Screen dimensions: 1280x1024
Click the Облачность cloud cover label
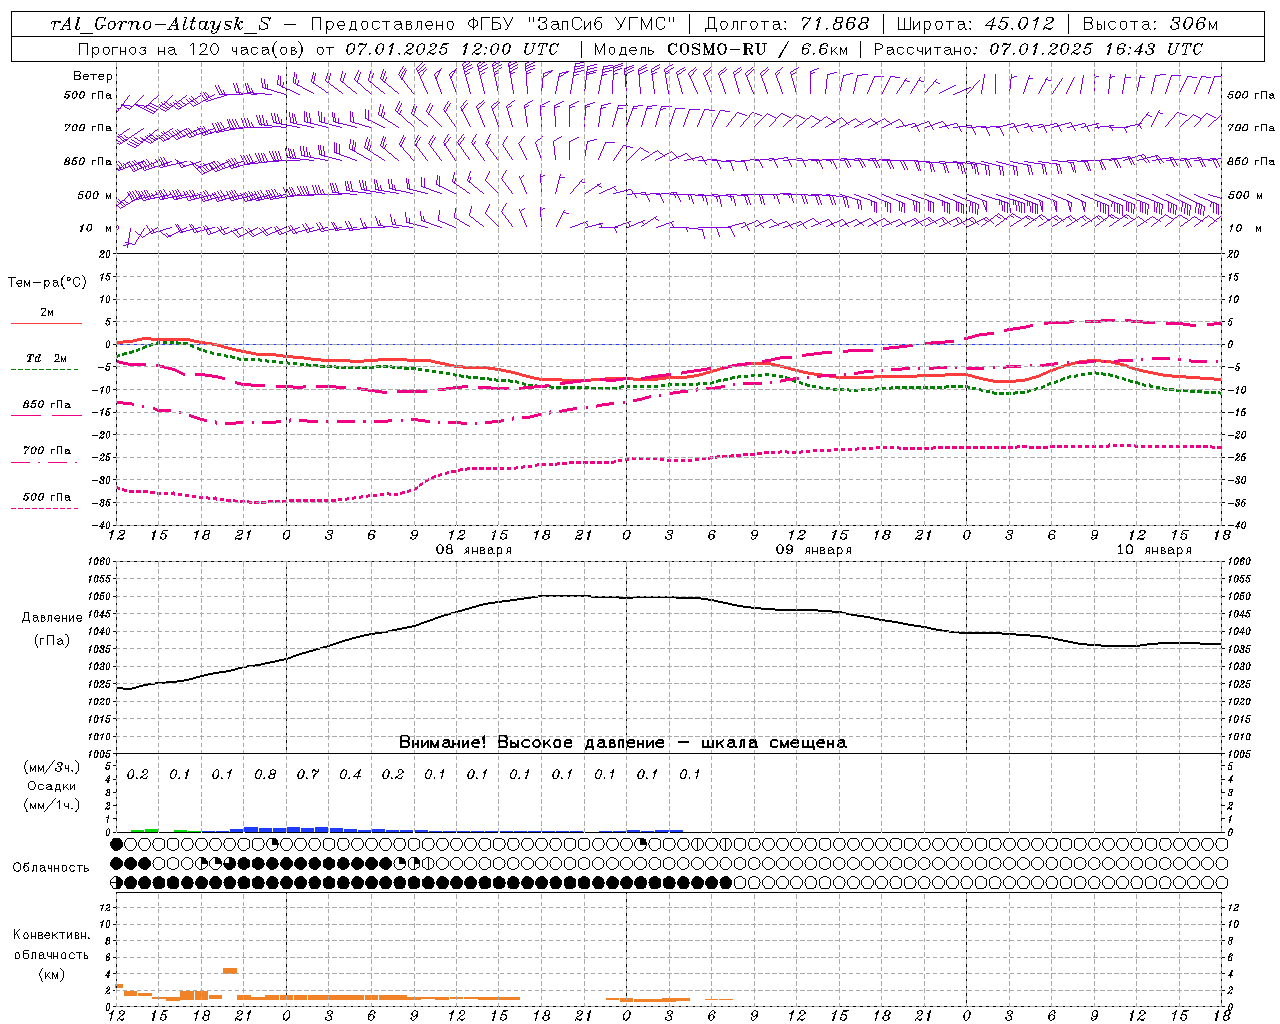(x=51, y=868)
